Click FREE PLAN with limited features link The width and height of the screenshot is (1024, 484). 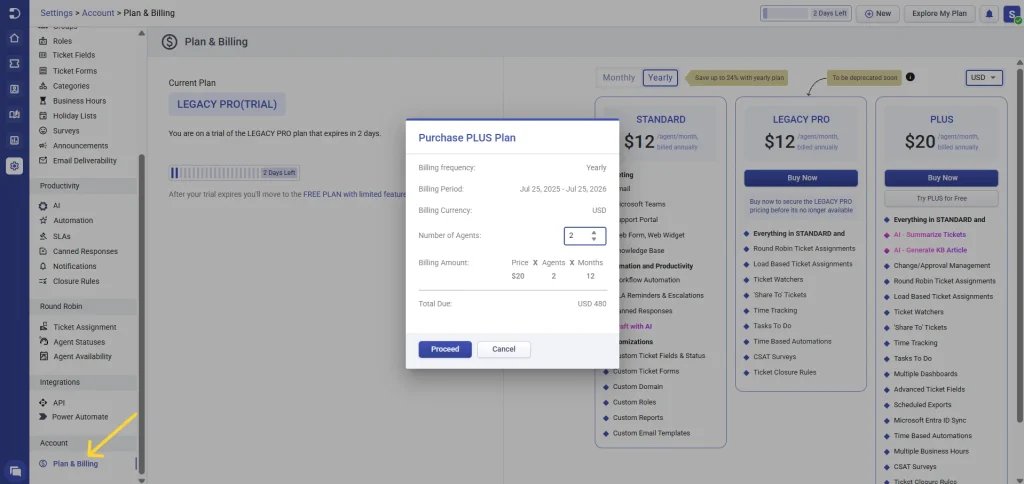355,195
